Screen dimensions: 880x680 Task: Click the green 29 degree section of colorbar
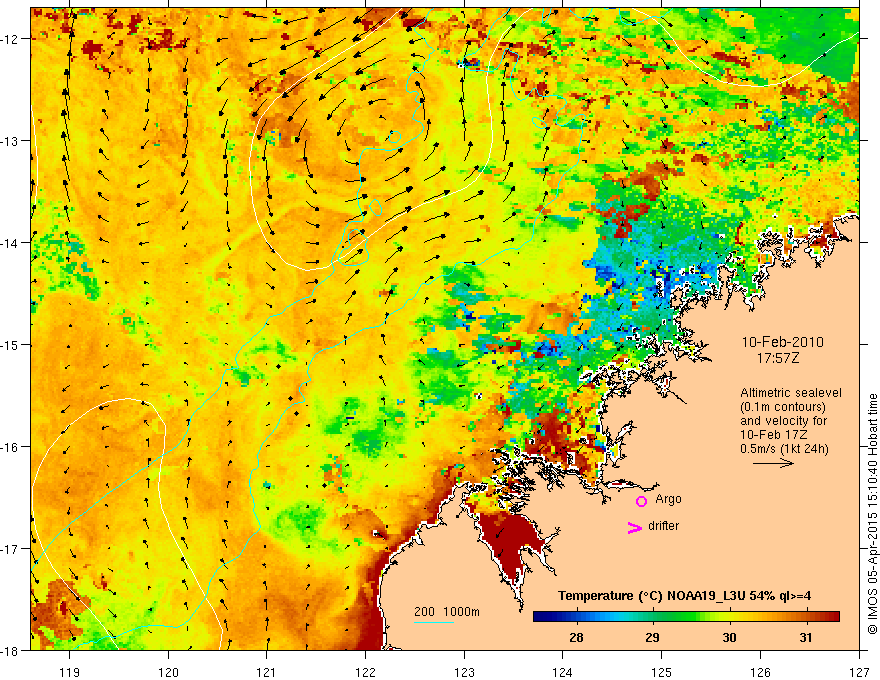652,617
